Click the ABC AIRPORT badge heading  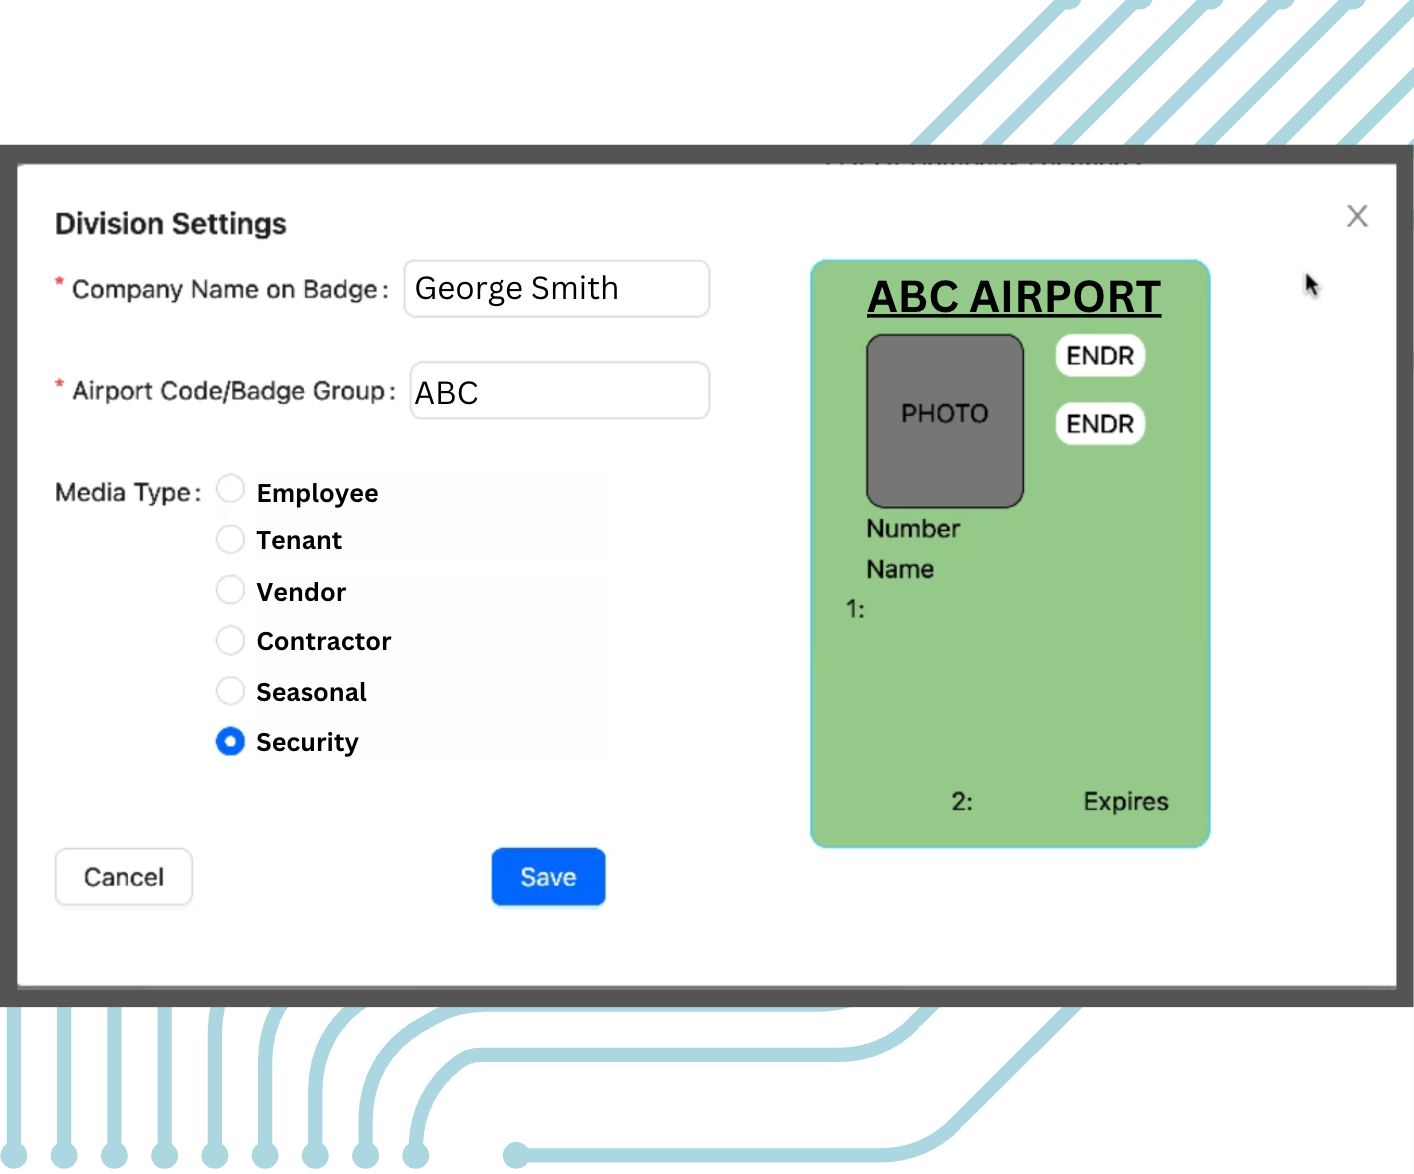click(1014, 297)
